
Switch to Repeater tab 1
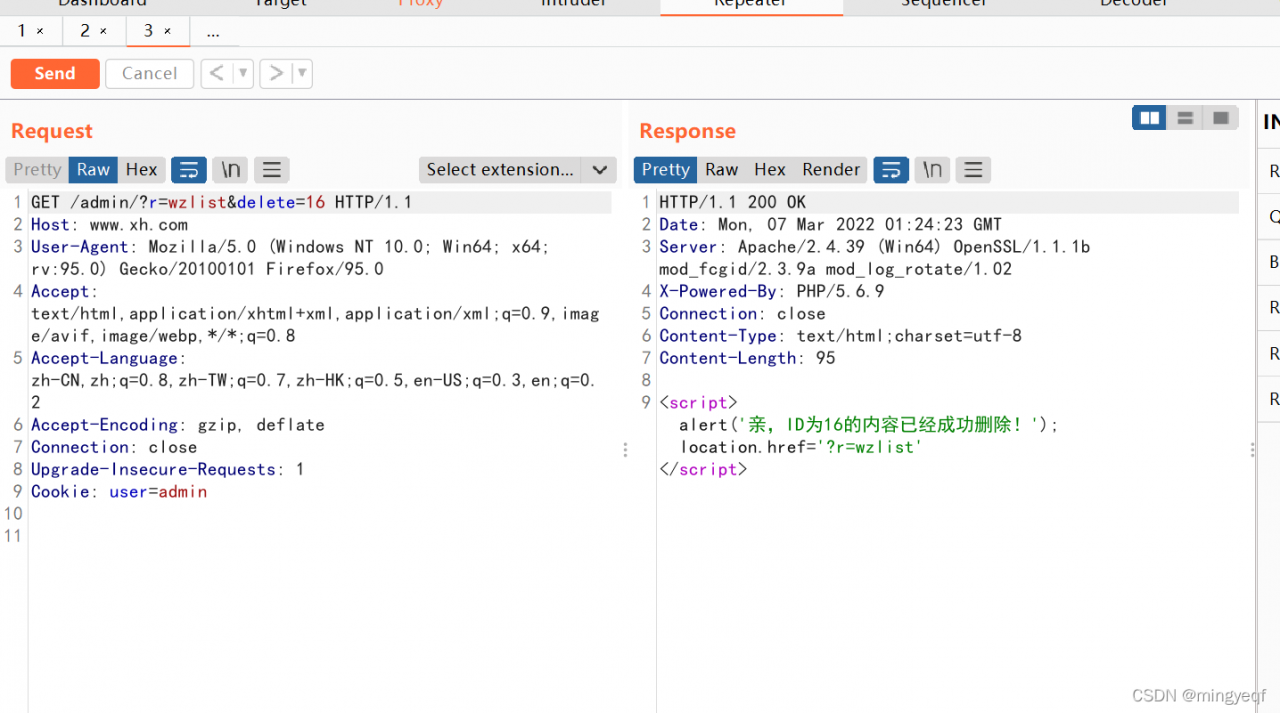(x=22, y=31)
